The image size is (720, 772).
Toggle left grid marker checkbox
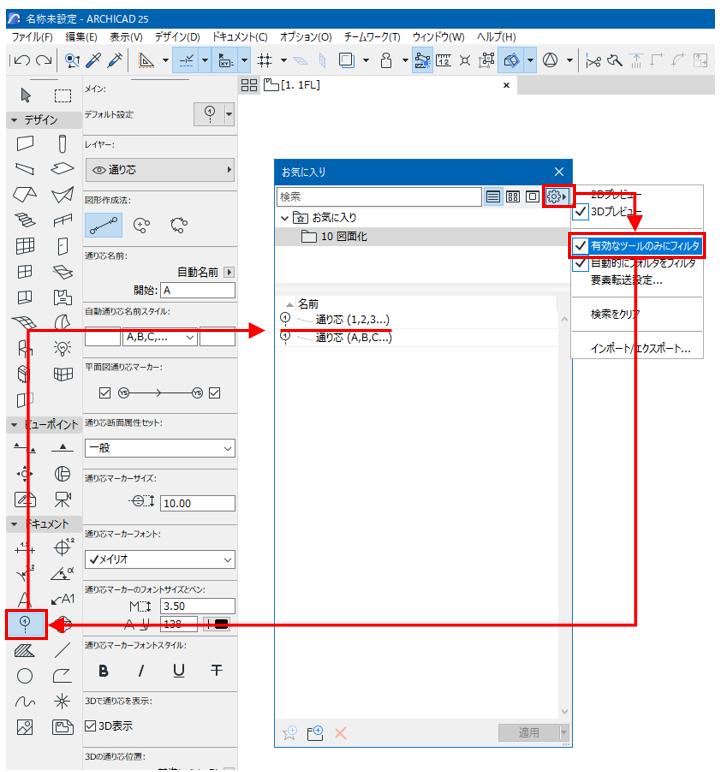click(104, 393)
